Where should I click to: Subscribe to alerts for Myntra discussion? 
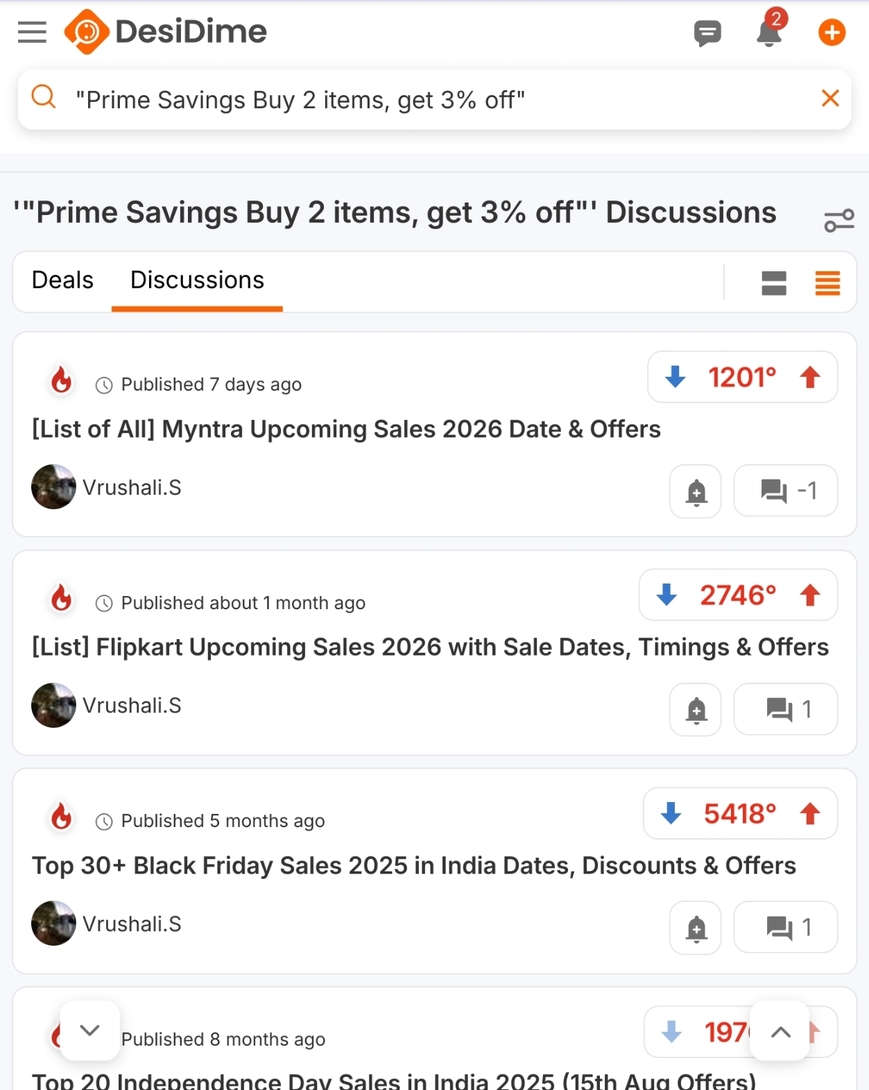(x=696, y=491)
